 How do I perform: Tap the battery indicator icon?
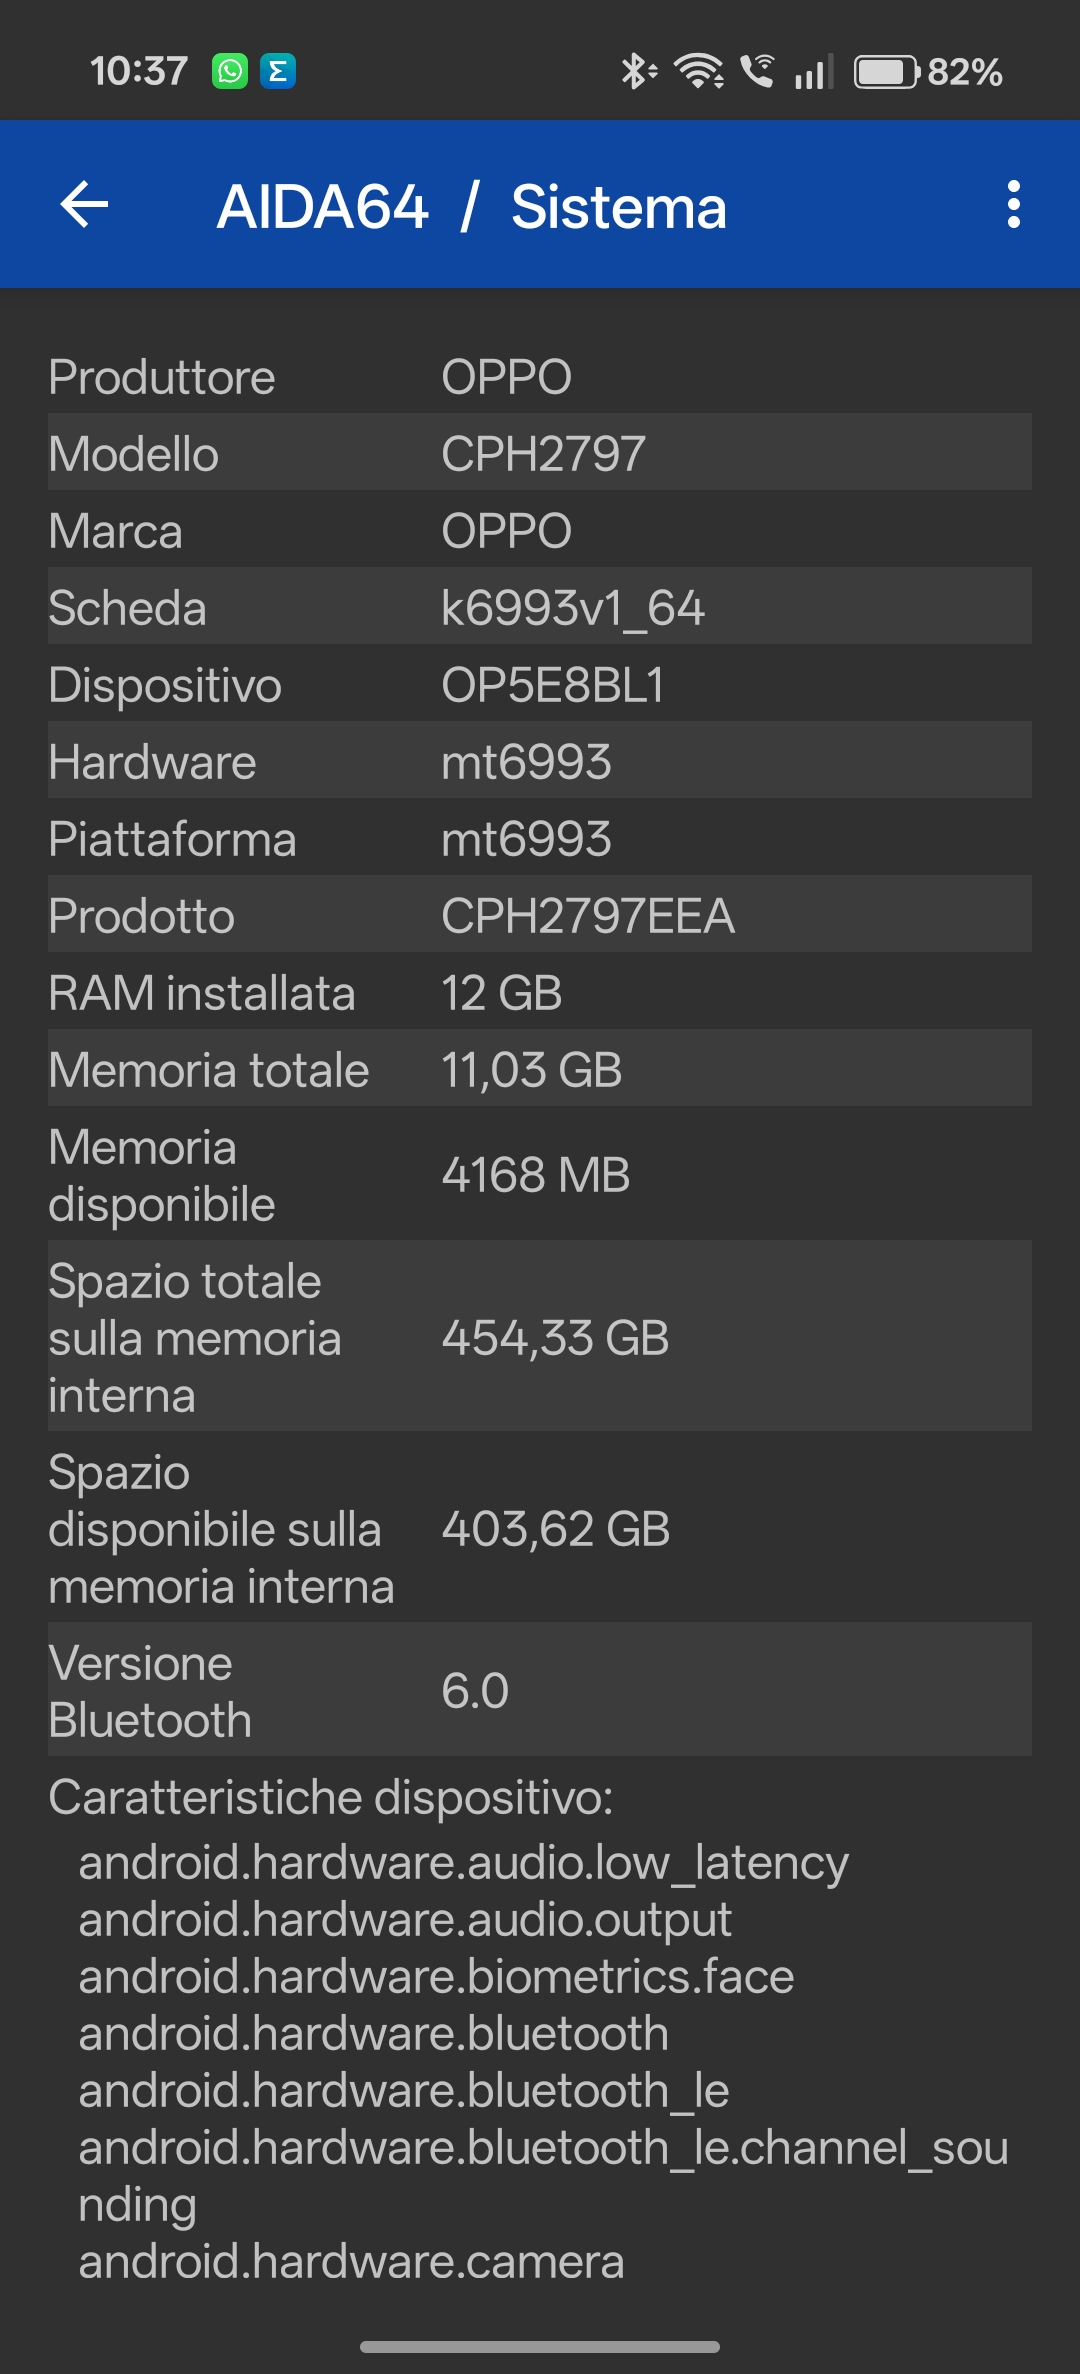tap(886, 72)
